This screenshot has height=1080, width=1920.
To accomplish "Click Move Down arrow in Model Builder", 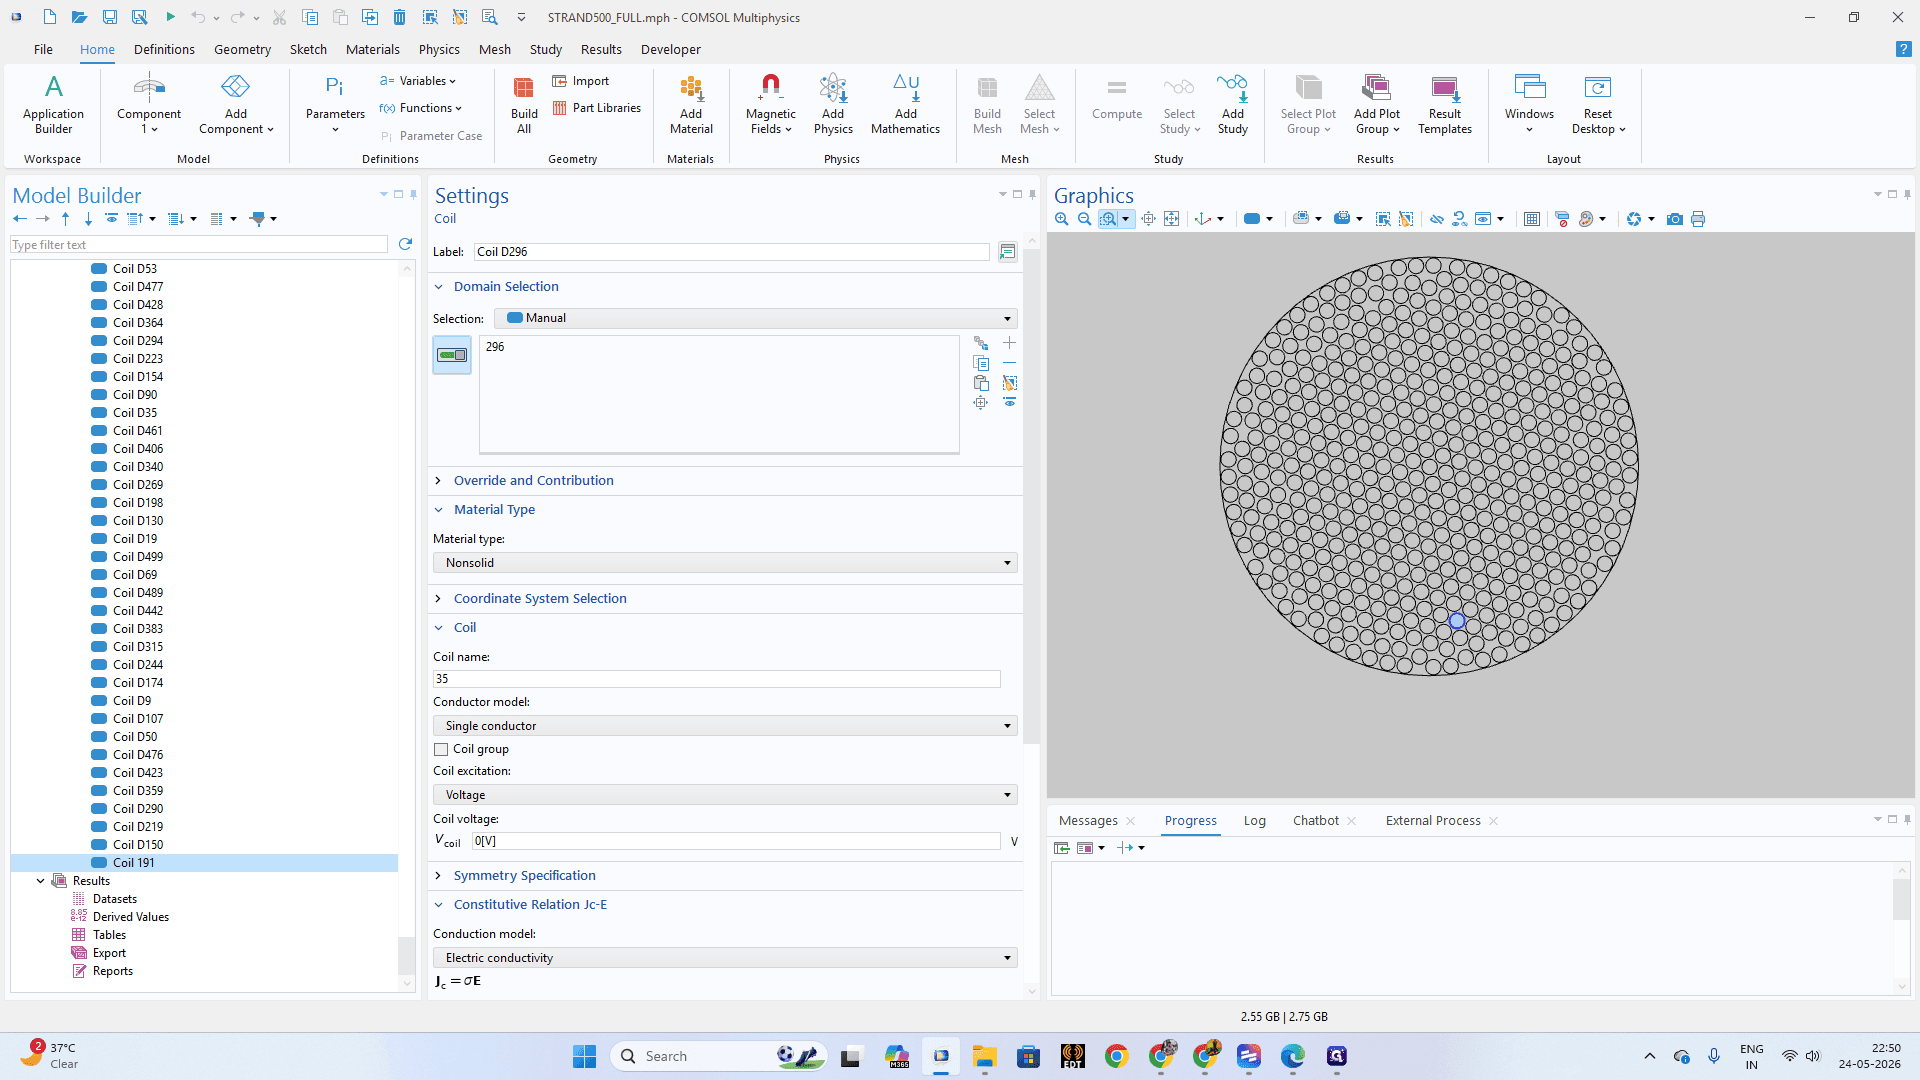I will tap(88, 218).
